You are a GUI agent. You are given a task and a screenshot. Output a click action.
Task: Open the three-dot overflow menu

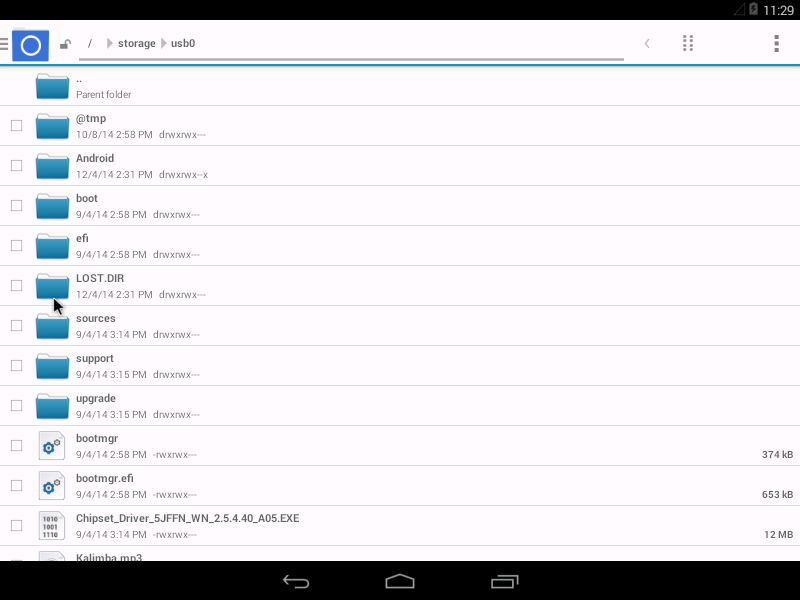[777, 43]
